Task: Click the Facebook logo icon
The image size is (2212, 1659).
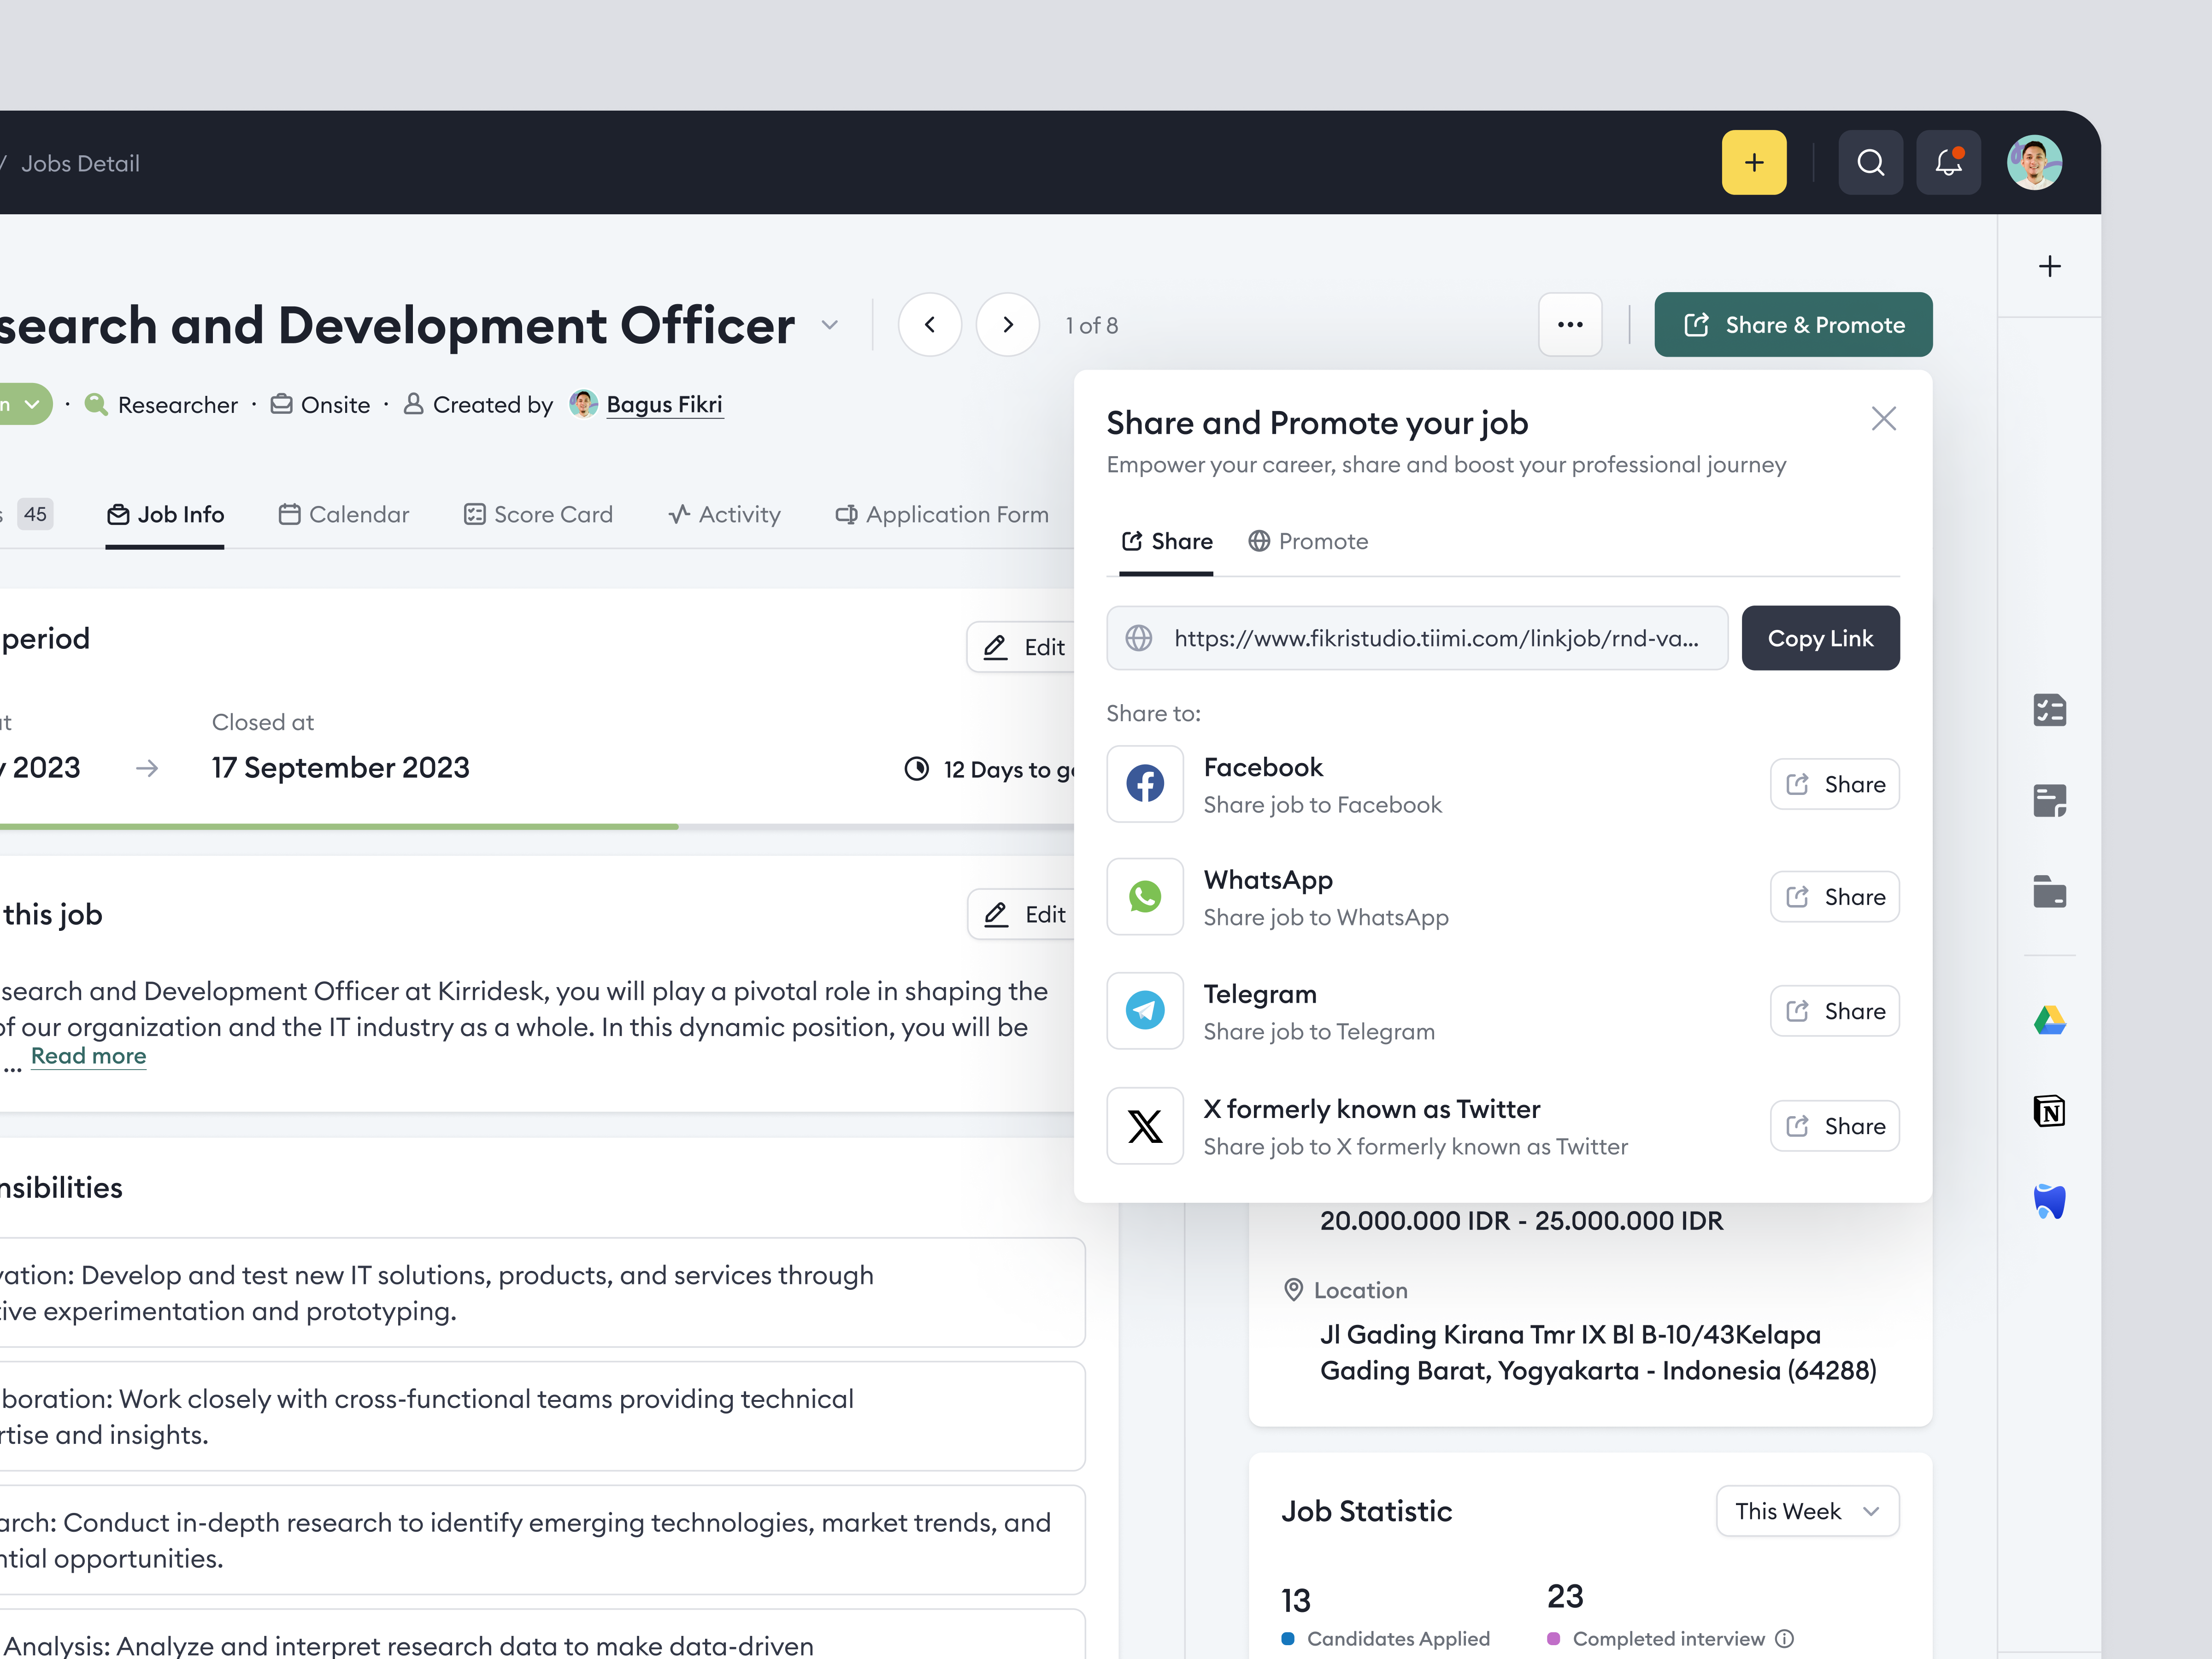Action: (1145, 783)
